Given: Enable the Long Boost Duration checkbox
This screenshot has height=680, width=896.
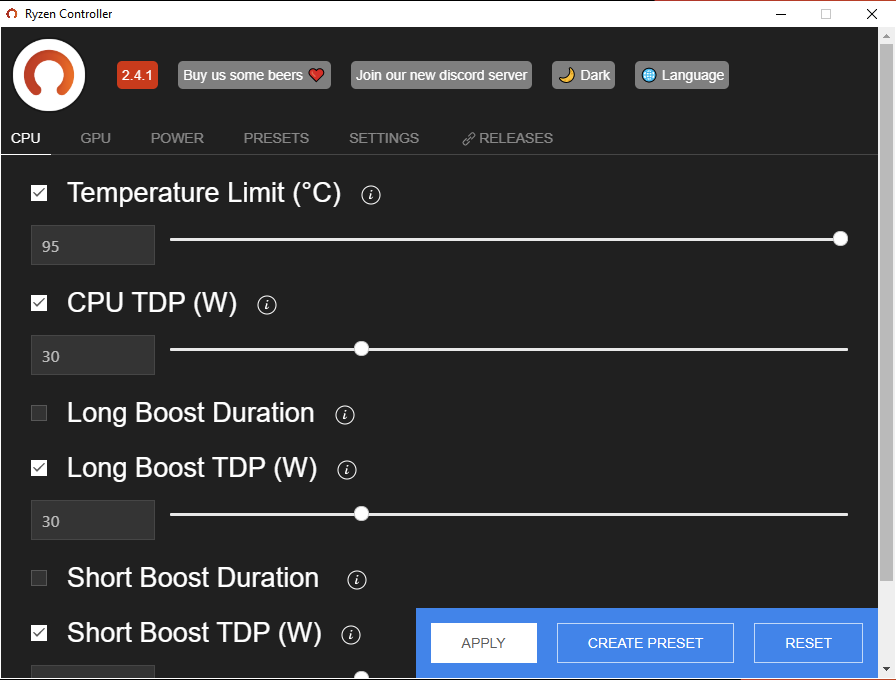Looking at the screenshot, I should [39, 413].
